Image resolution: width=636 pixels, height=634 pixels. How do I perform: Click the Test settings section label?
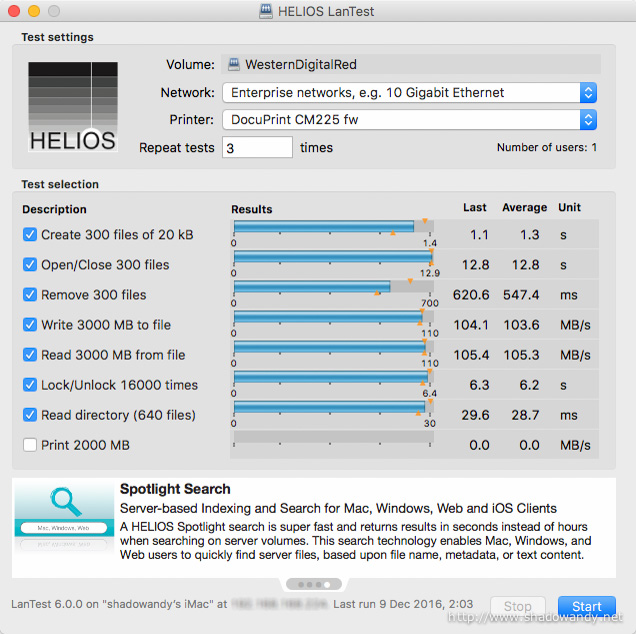(58, 37)
